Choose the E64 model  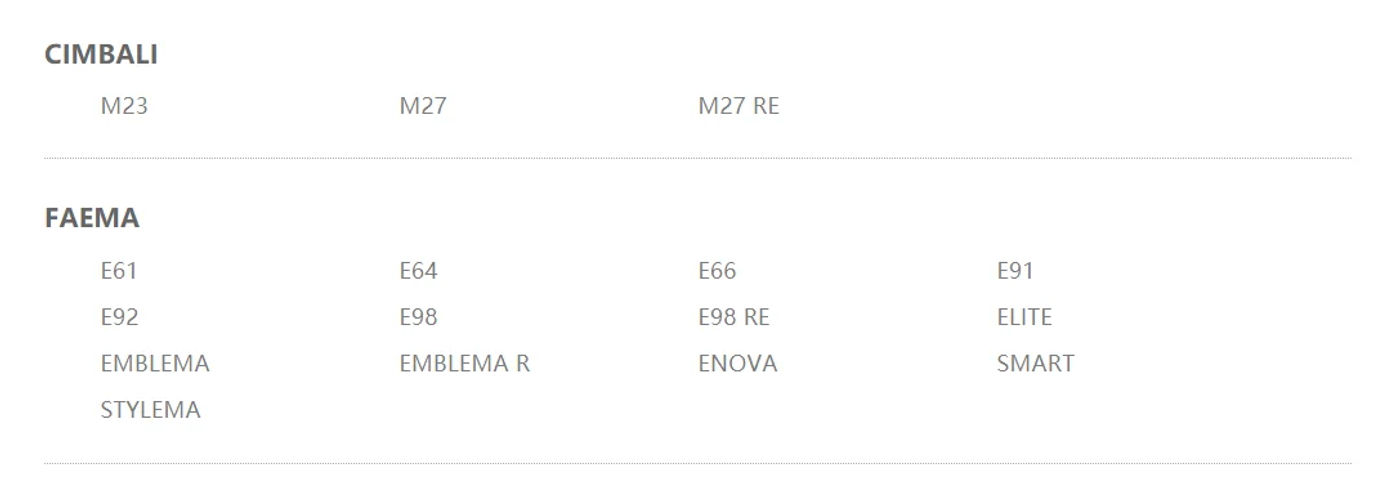tap(418, 271)
